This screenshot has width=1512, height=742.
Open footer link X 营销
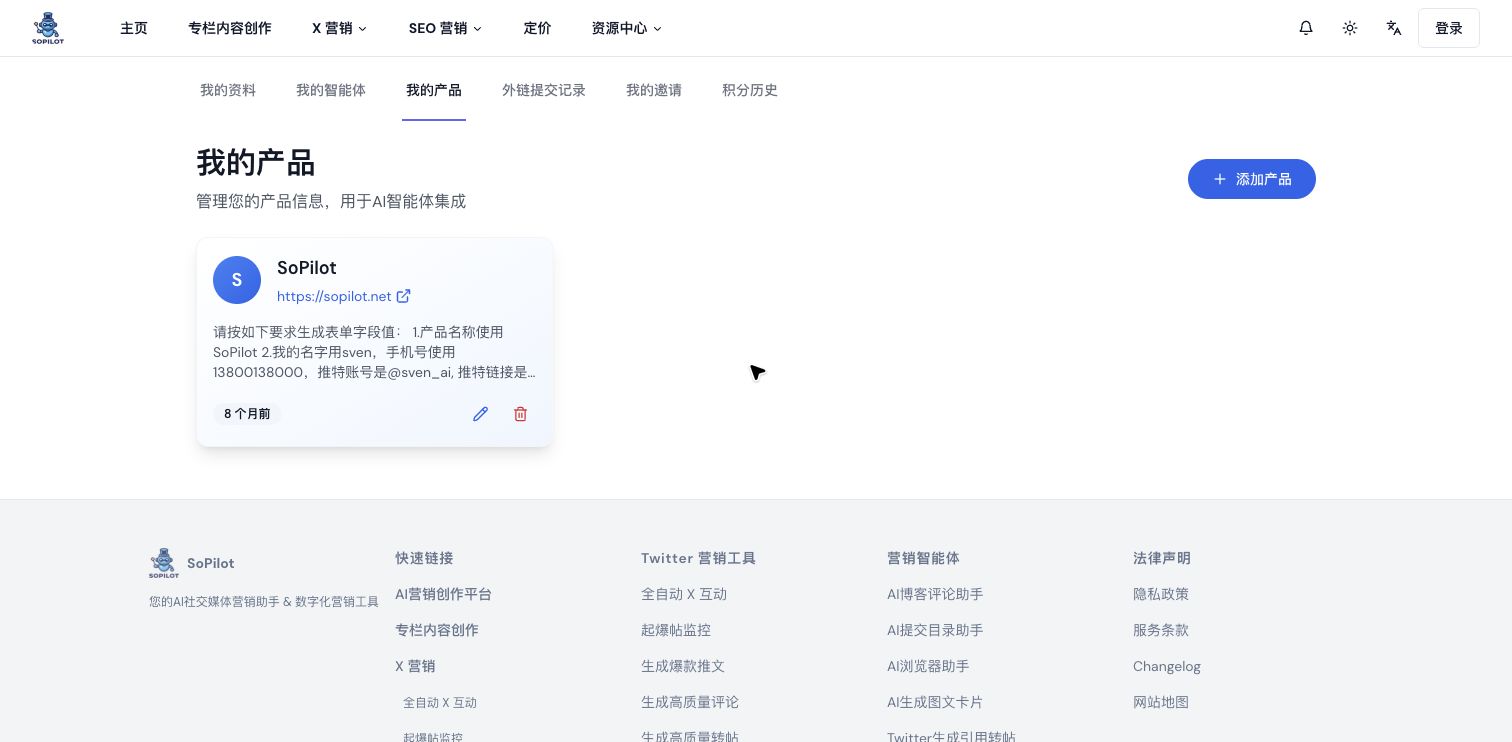[415, 666]
